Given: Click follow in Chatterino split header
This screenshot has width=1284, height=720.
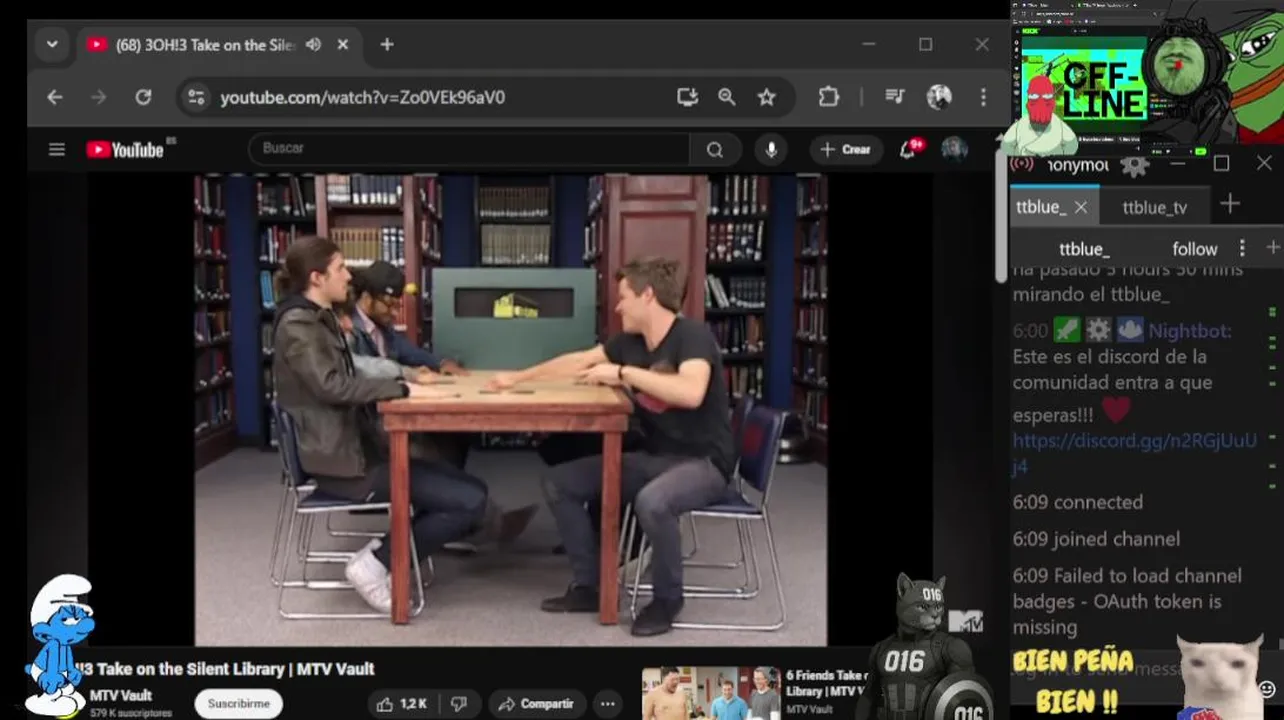Looking at the screenshot, I should pyautogui.click(x=1195, y=249).
